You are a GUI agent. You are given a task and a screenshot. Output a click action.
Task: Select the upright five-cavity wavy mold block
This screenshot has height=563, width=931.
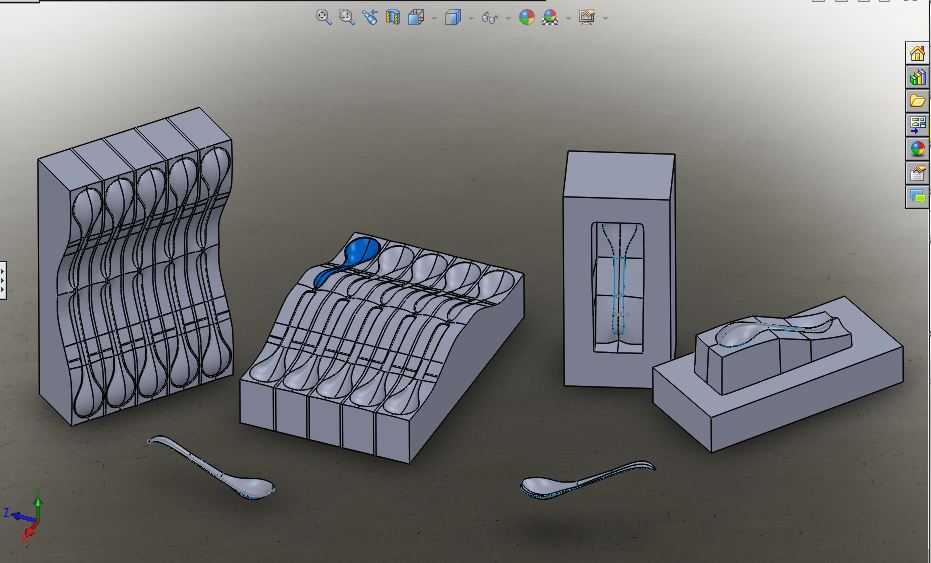(135, 267)
